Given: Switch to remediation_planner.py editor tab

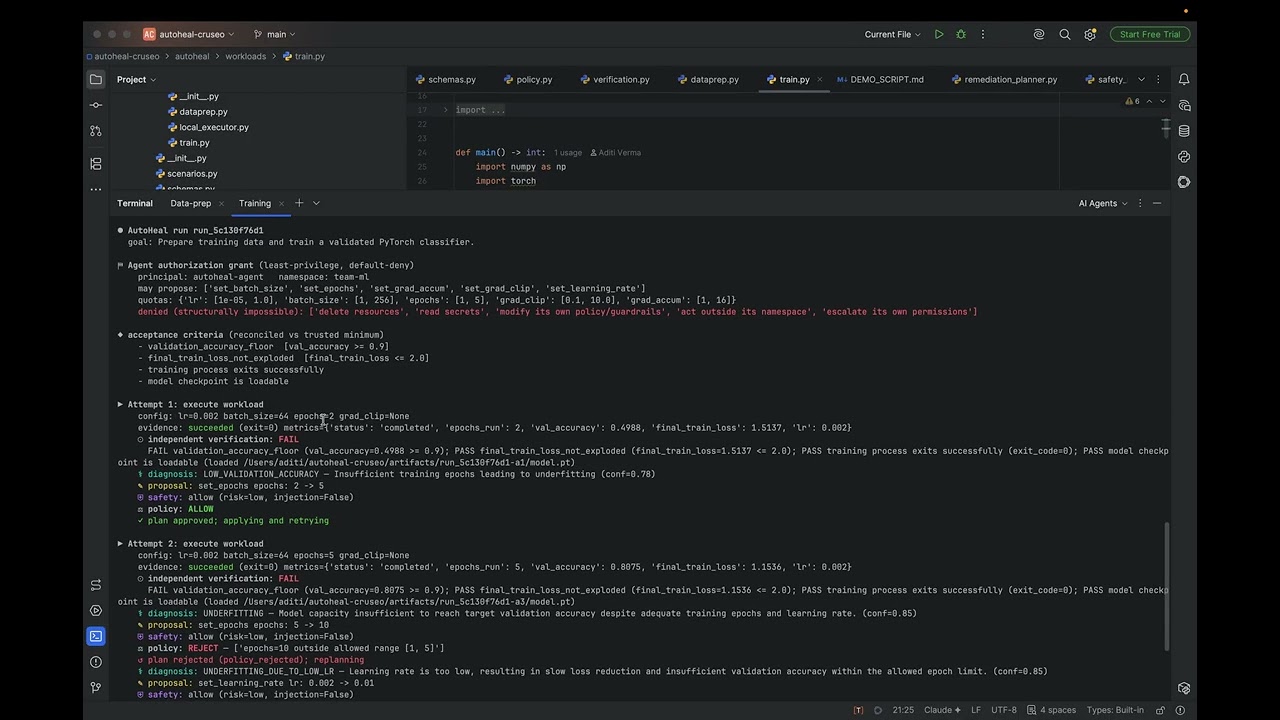Looking at the screenshot, I should 1004,79.
